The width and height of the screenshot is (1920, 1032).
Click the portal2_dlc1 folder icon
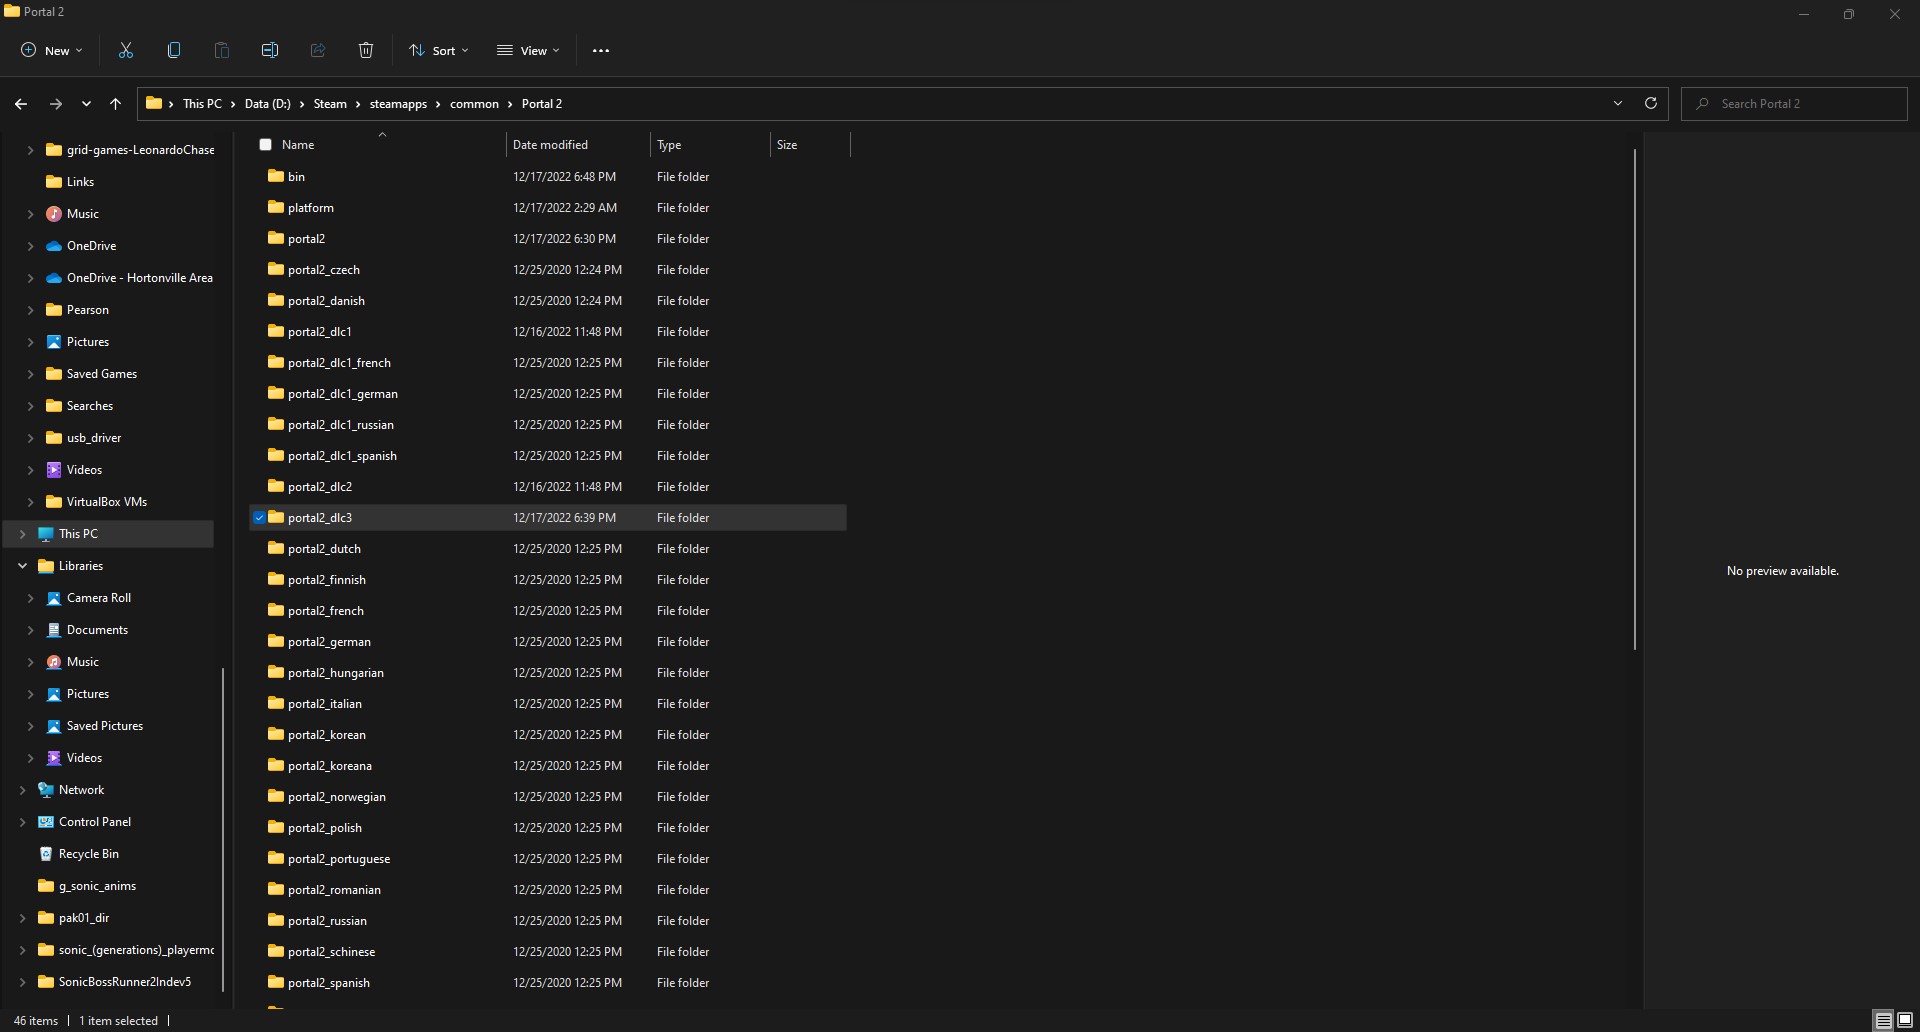point(276,331)
